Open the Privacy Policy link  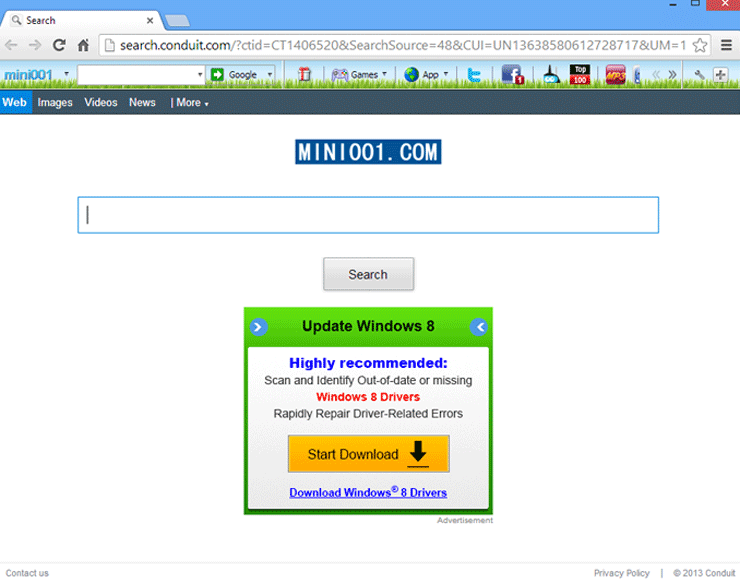click(x=621, y=573)
